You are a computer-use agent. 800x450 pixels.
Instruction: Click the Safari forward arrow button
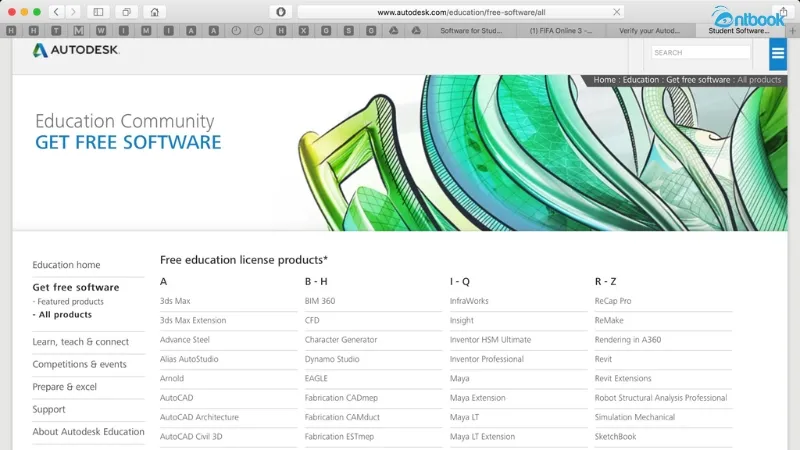[73, 12]
